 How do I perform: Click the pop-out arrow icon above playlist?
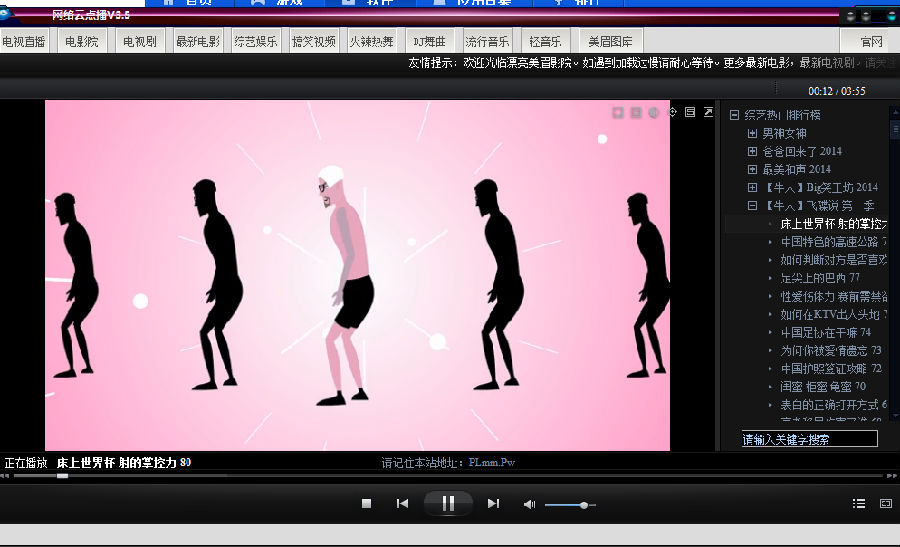pyautogui.click(x=708, y=111)
